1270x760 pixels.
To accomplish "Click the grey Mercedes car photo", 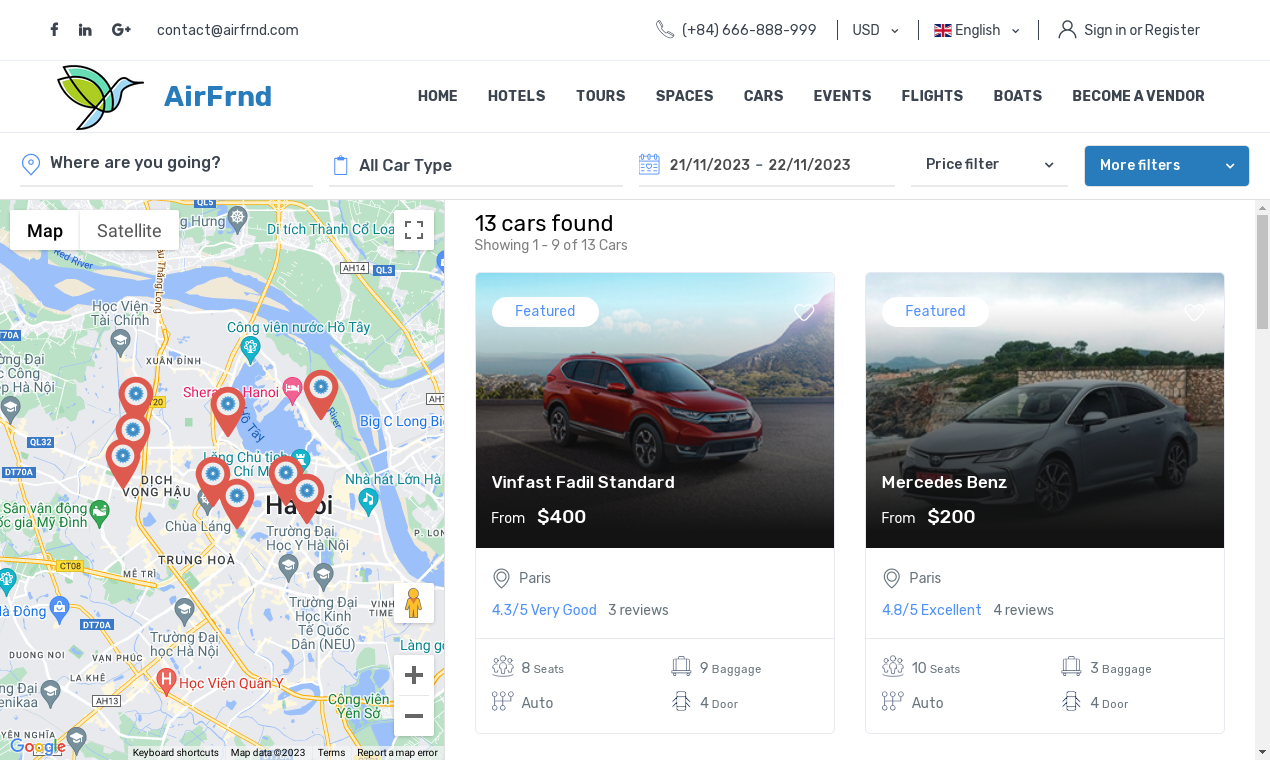I will point(1045,410).
